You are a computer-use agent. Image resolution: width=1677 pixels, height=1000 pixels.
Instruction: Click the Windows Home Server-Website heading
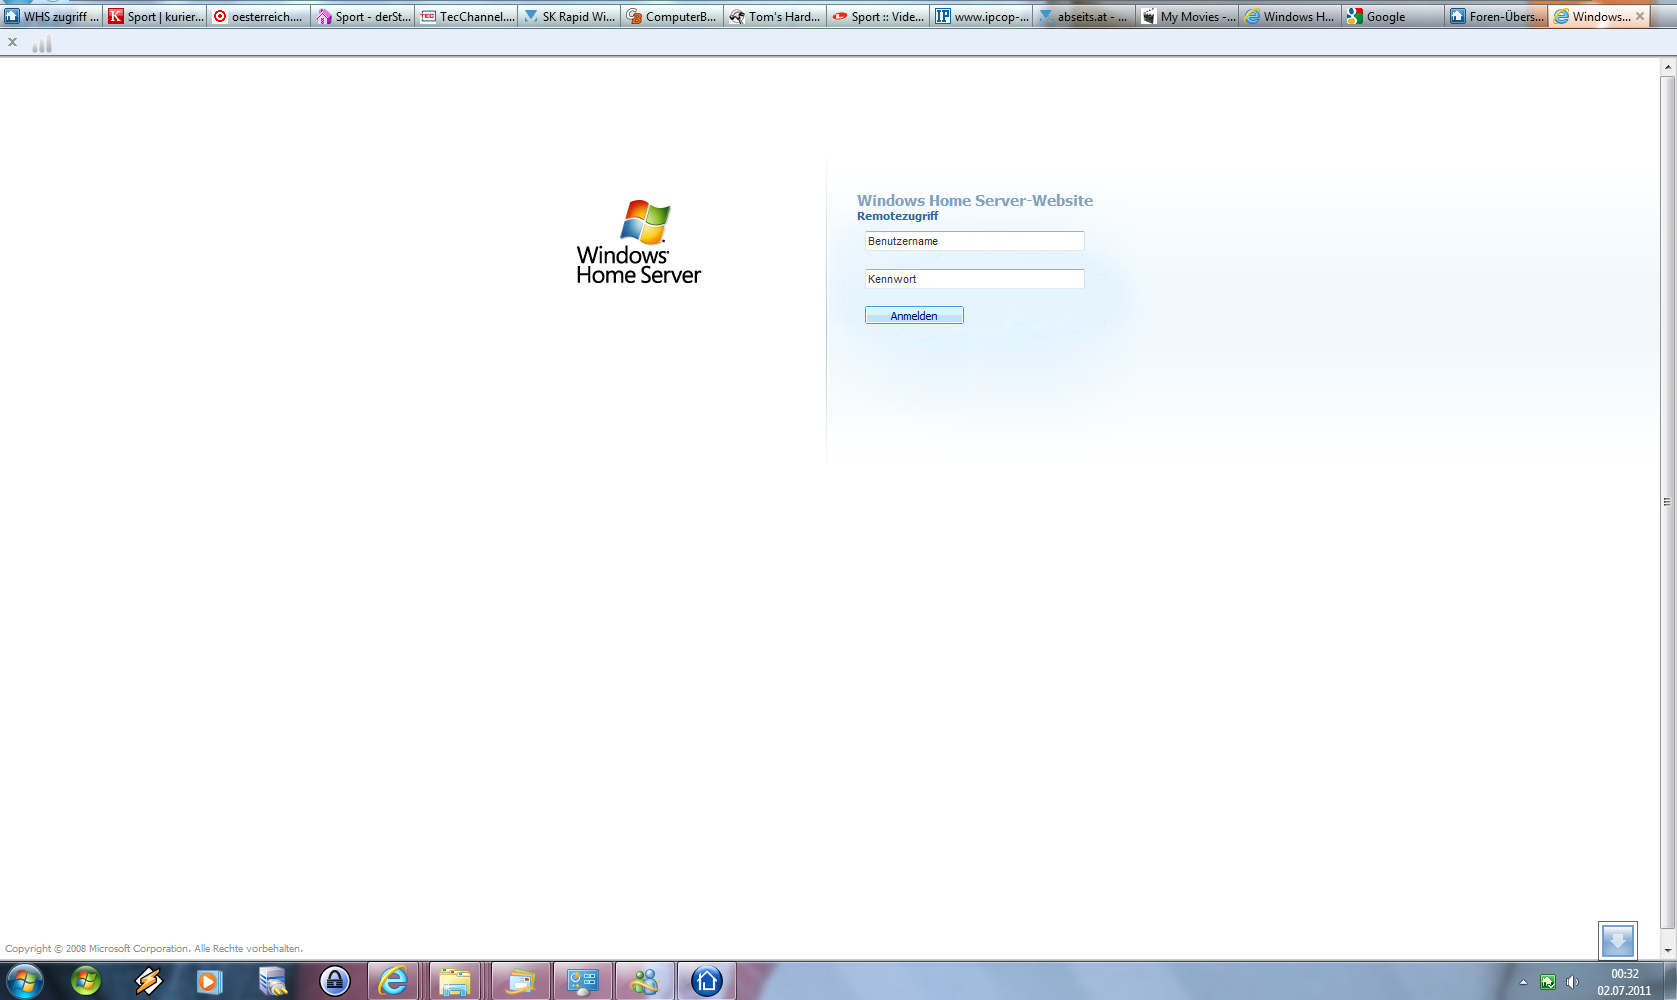(975, 200)
